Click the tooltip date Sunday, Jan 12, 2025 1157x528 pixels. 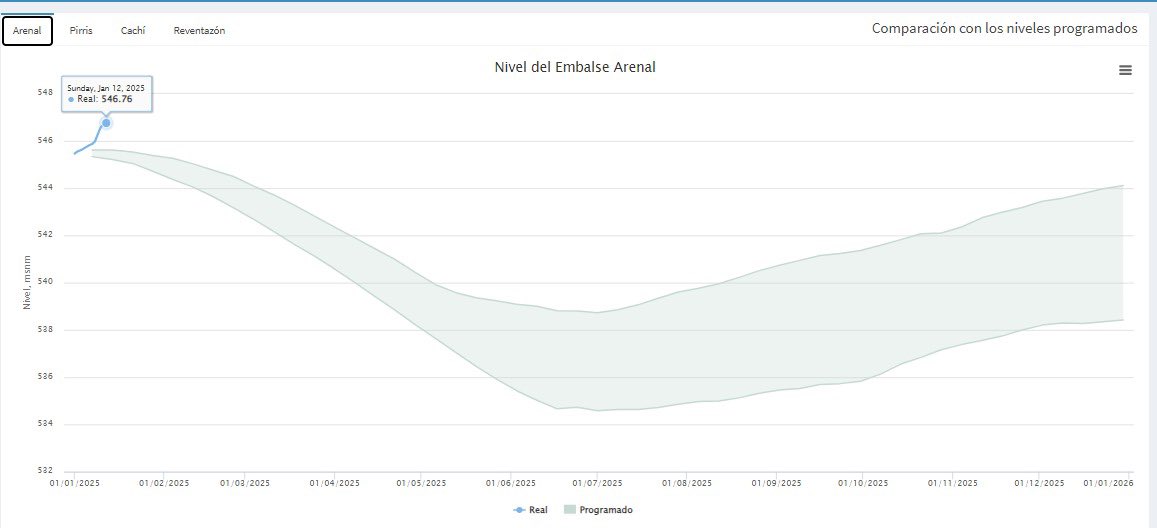106,88
